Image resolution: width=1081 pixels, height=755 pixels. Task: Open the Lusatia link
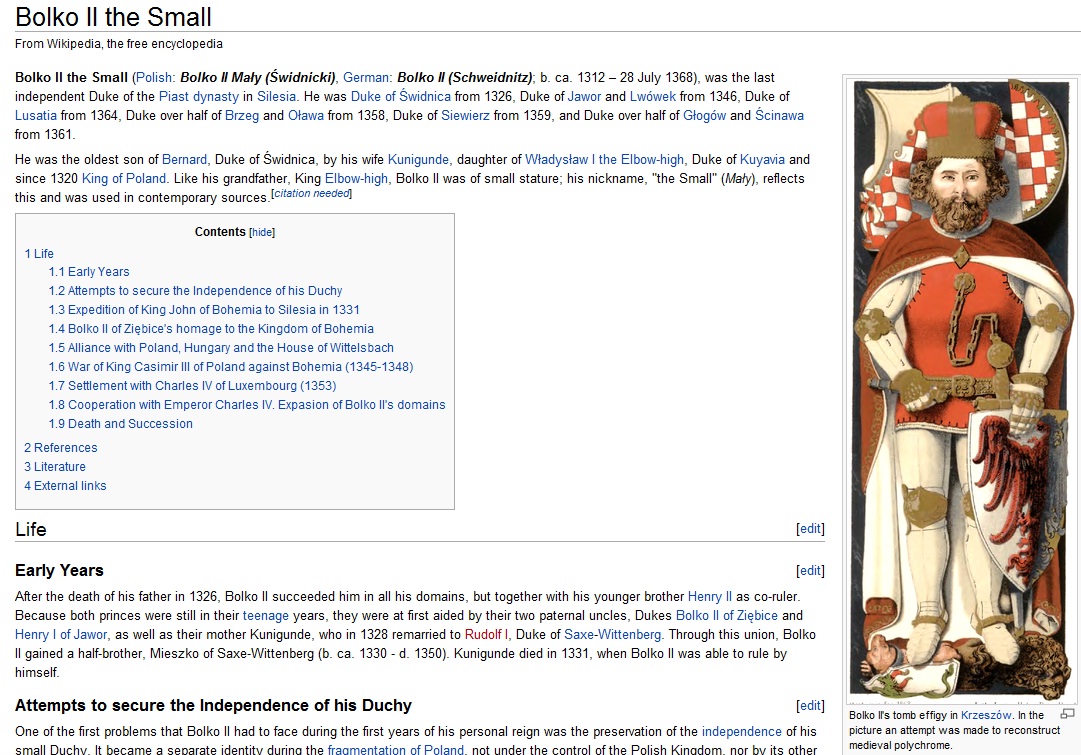pos(36,116)
